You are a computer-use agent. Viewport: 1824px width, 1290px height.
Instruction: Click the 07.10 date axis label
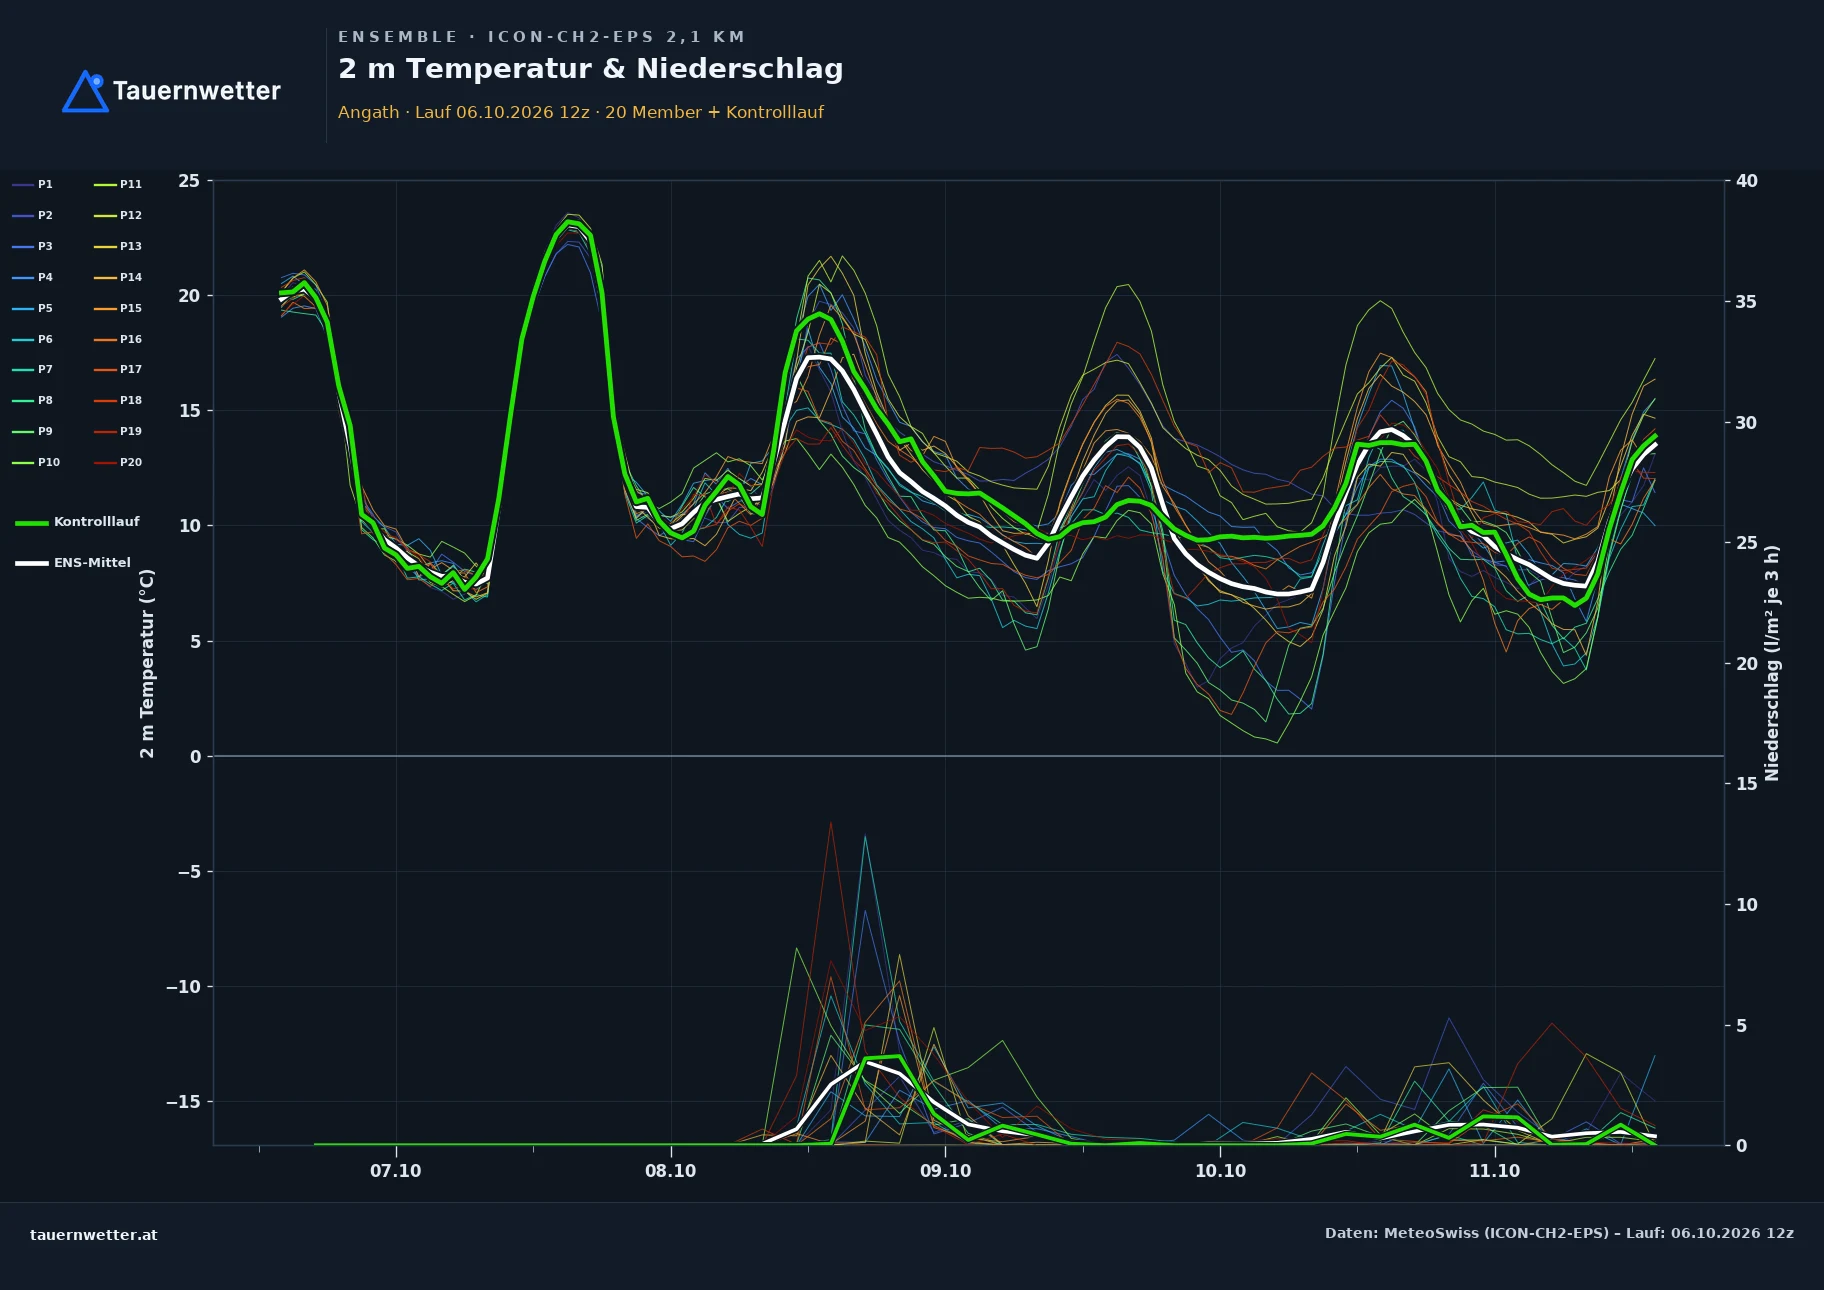pyautogui.click(x=396, y=1171)
